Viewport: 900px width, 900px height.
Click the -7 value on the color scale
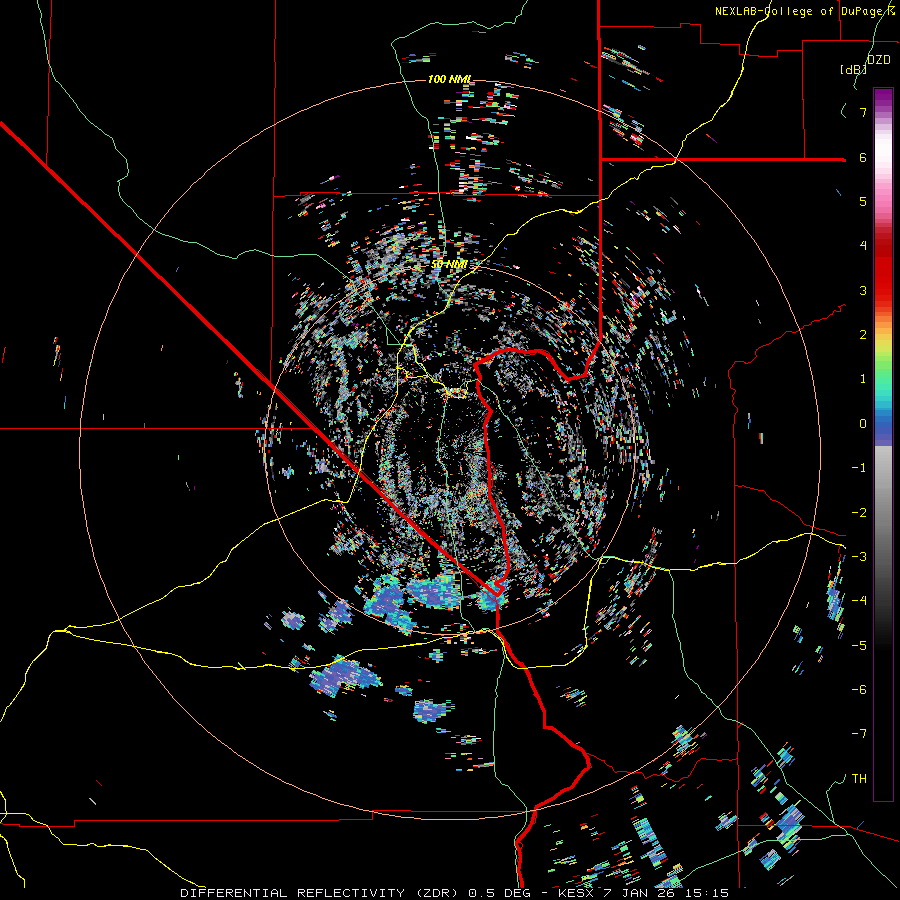859,734
